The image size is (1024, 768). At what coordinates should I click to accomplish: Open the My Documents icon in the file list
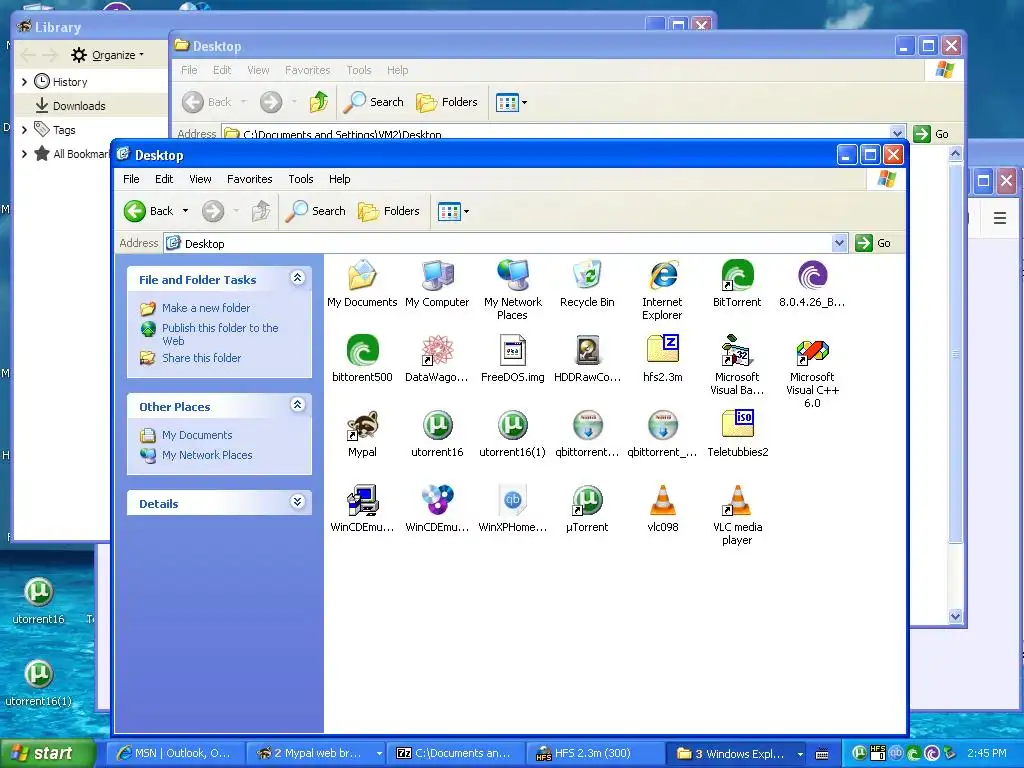[362, 276]
